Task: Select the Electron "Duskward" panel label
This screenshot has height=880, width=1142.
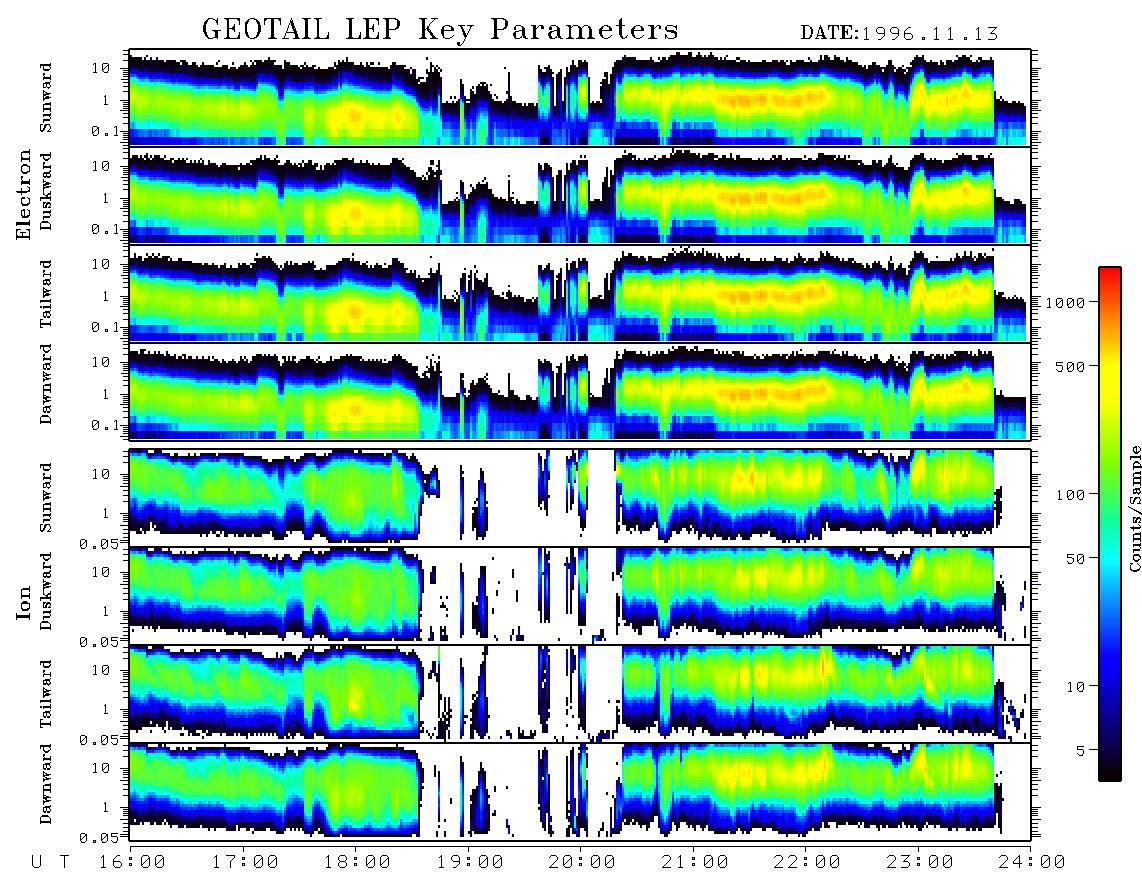Action: tap(46, 191)
